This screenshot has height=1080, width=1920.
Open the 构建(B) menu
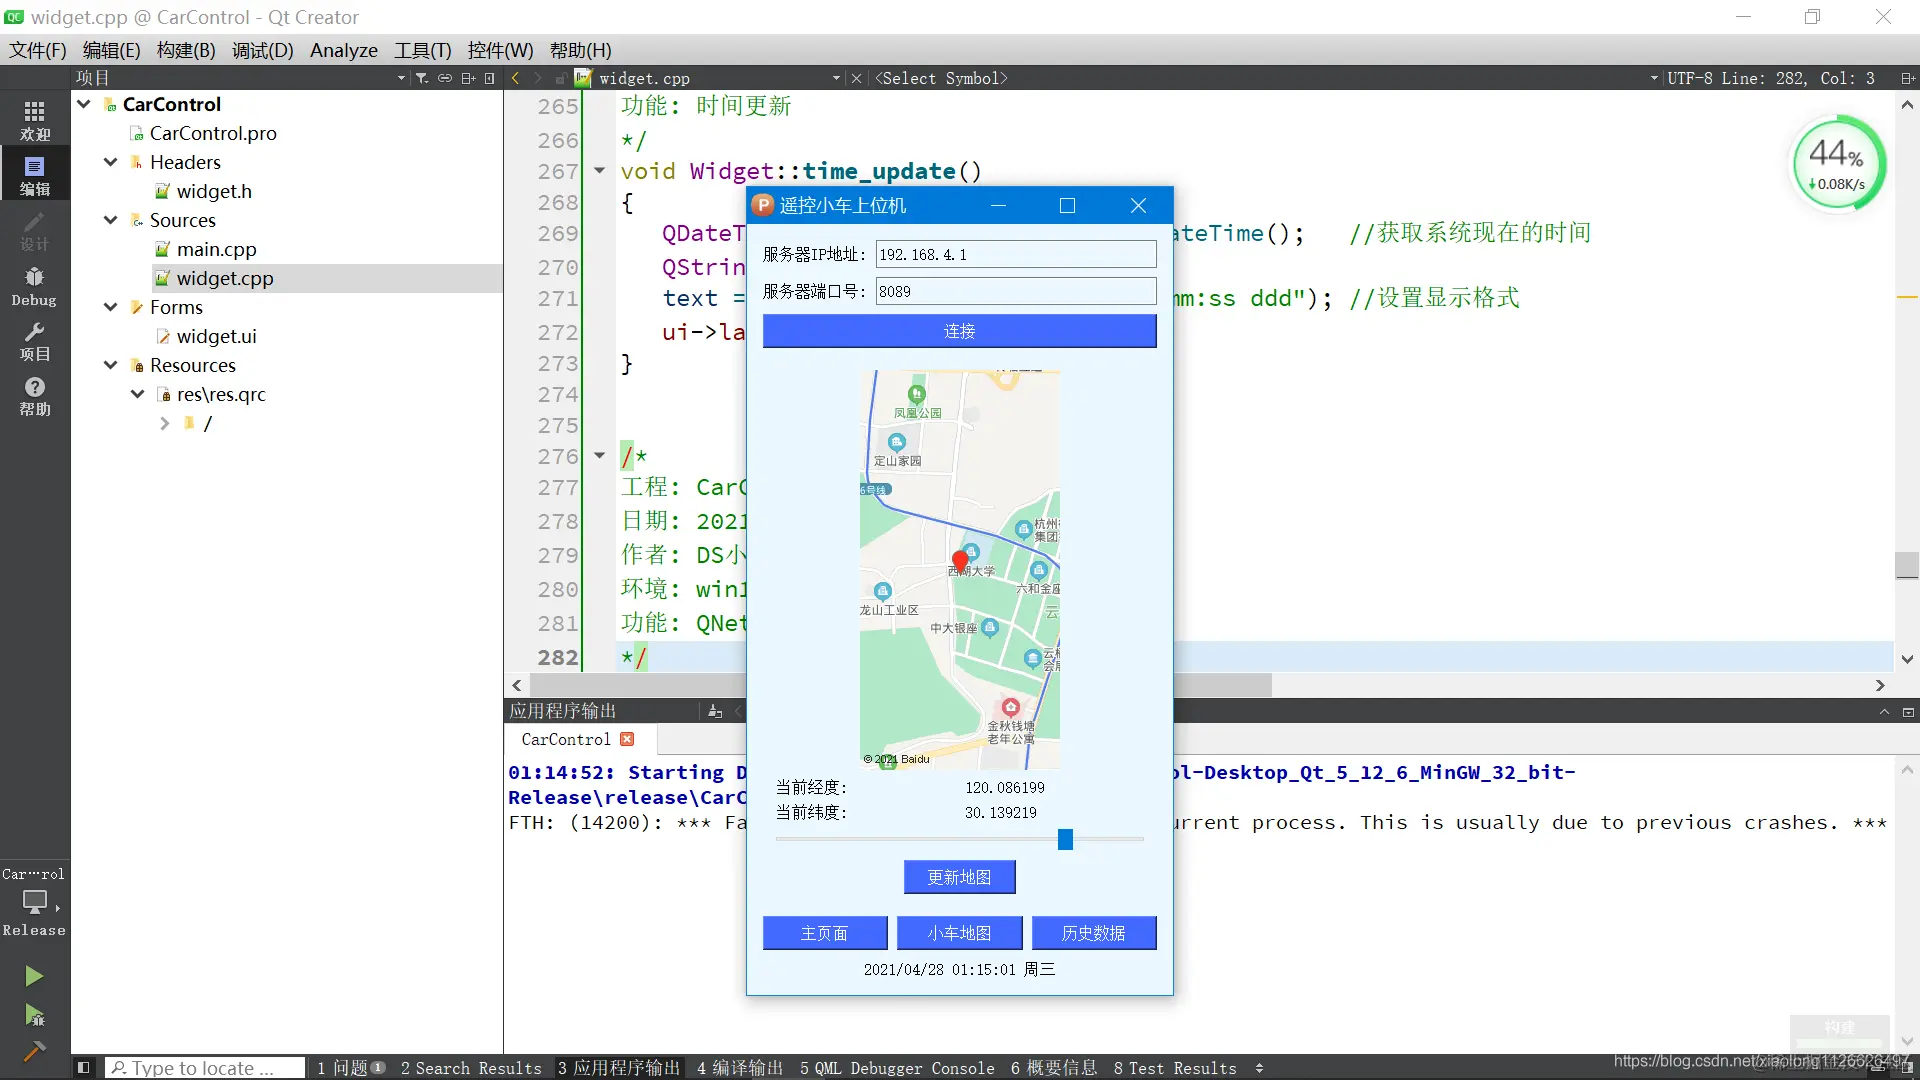tap(186, 50)
